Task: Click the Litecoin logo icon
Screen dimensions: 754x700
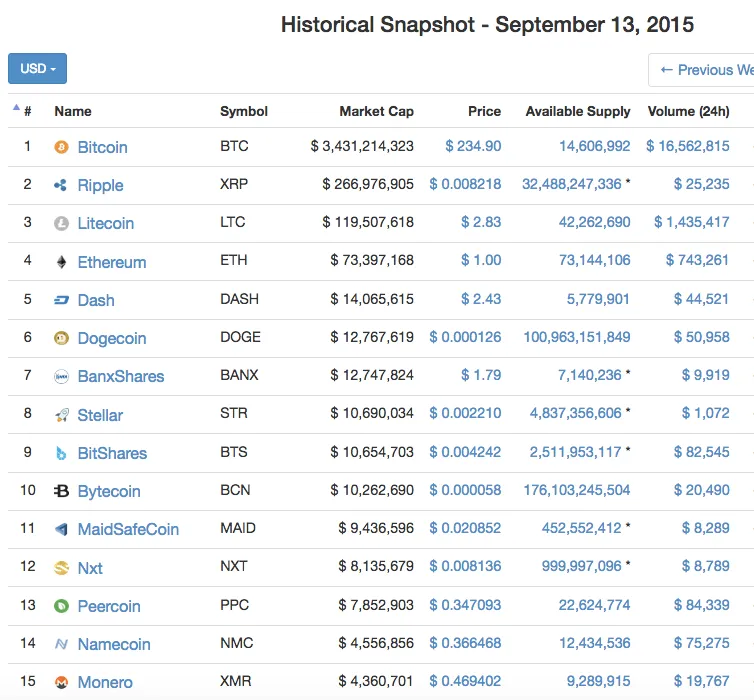Action: pyautogui.click(x=61, y=223)
